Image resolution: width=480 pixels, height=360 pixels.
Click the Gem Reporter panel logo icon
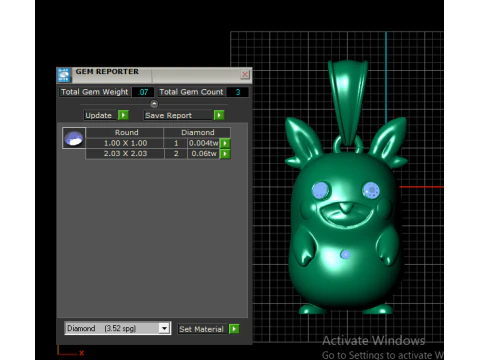(x=64, y=75)
